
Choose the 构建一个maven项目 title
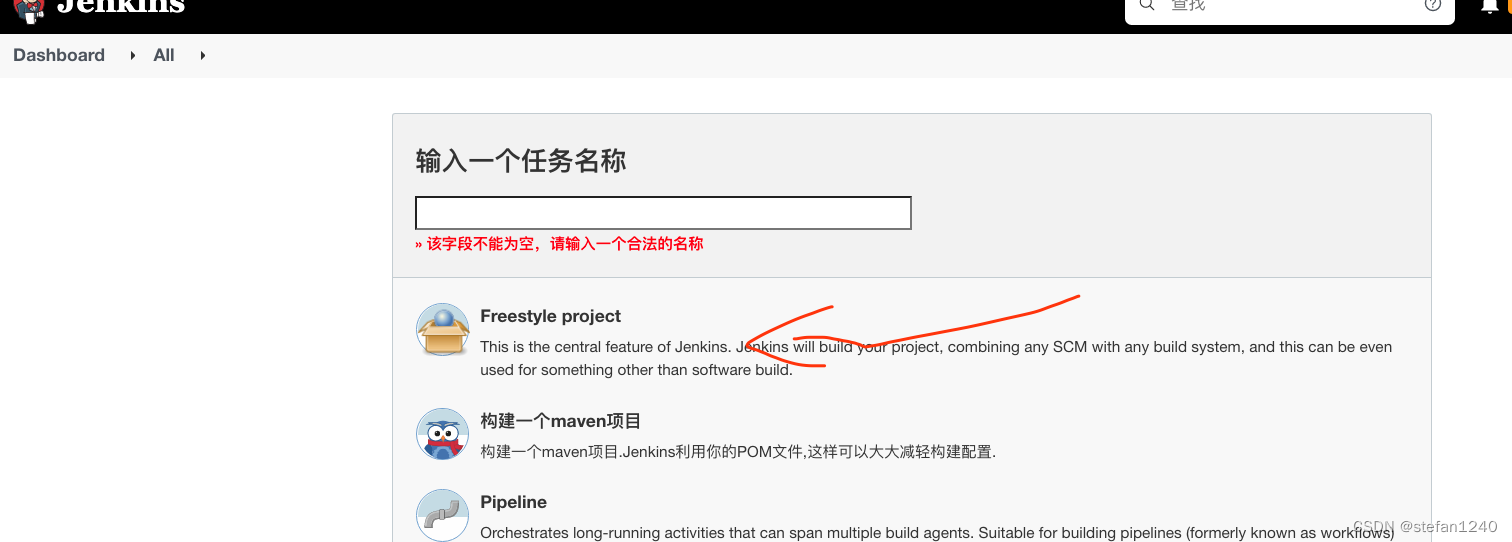pos(560,421)
